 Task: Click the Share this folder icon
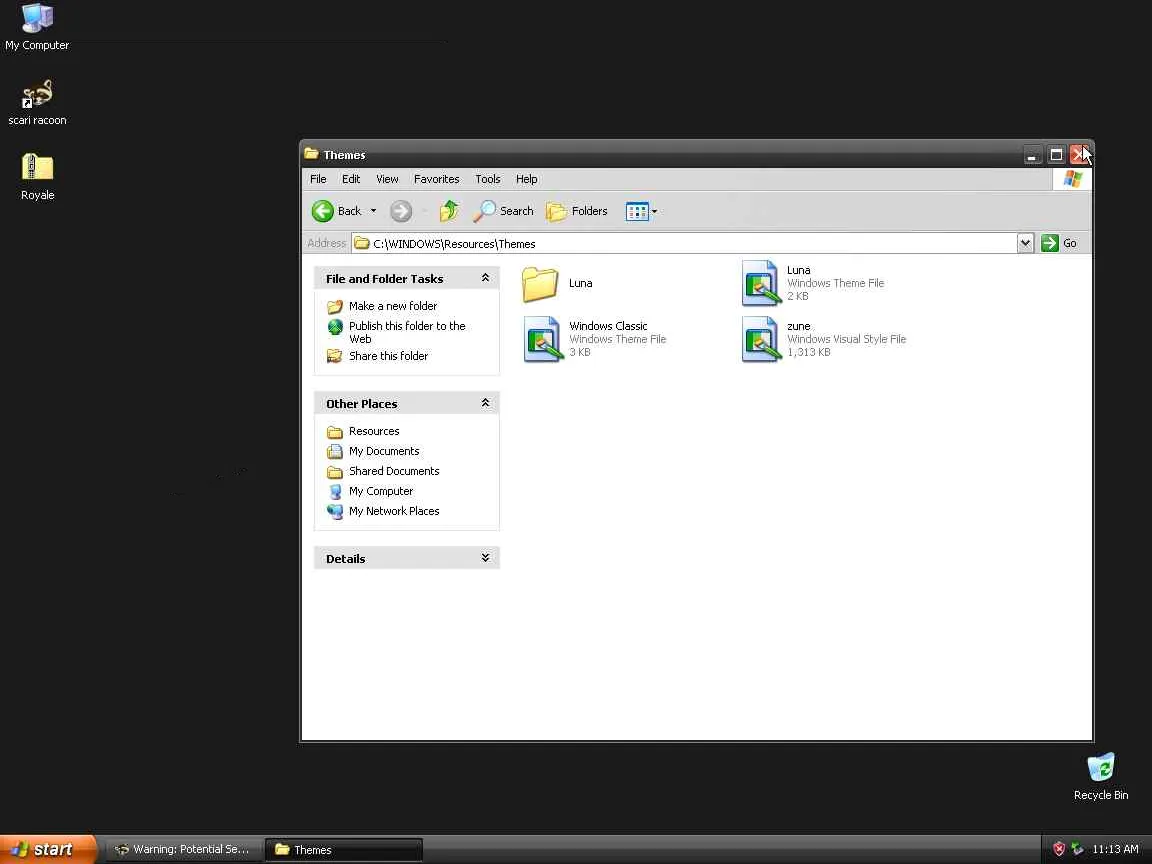[335, 356]
